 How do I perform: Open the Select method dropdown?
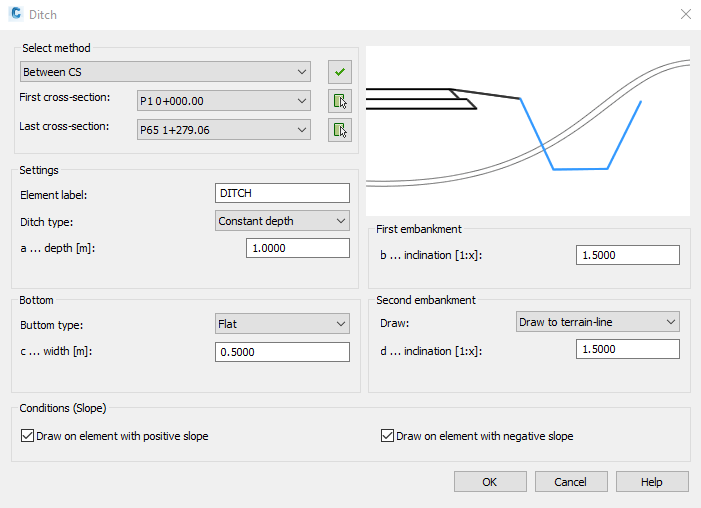pyautogui.click(x=165, y=72)
